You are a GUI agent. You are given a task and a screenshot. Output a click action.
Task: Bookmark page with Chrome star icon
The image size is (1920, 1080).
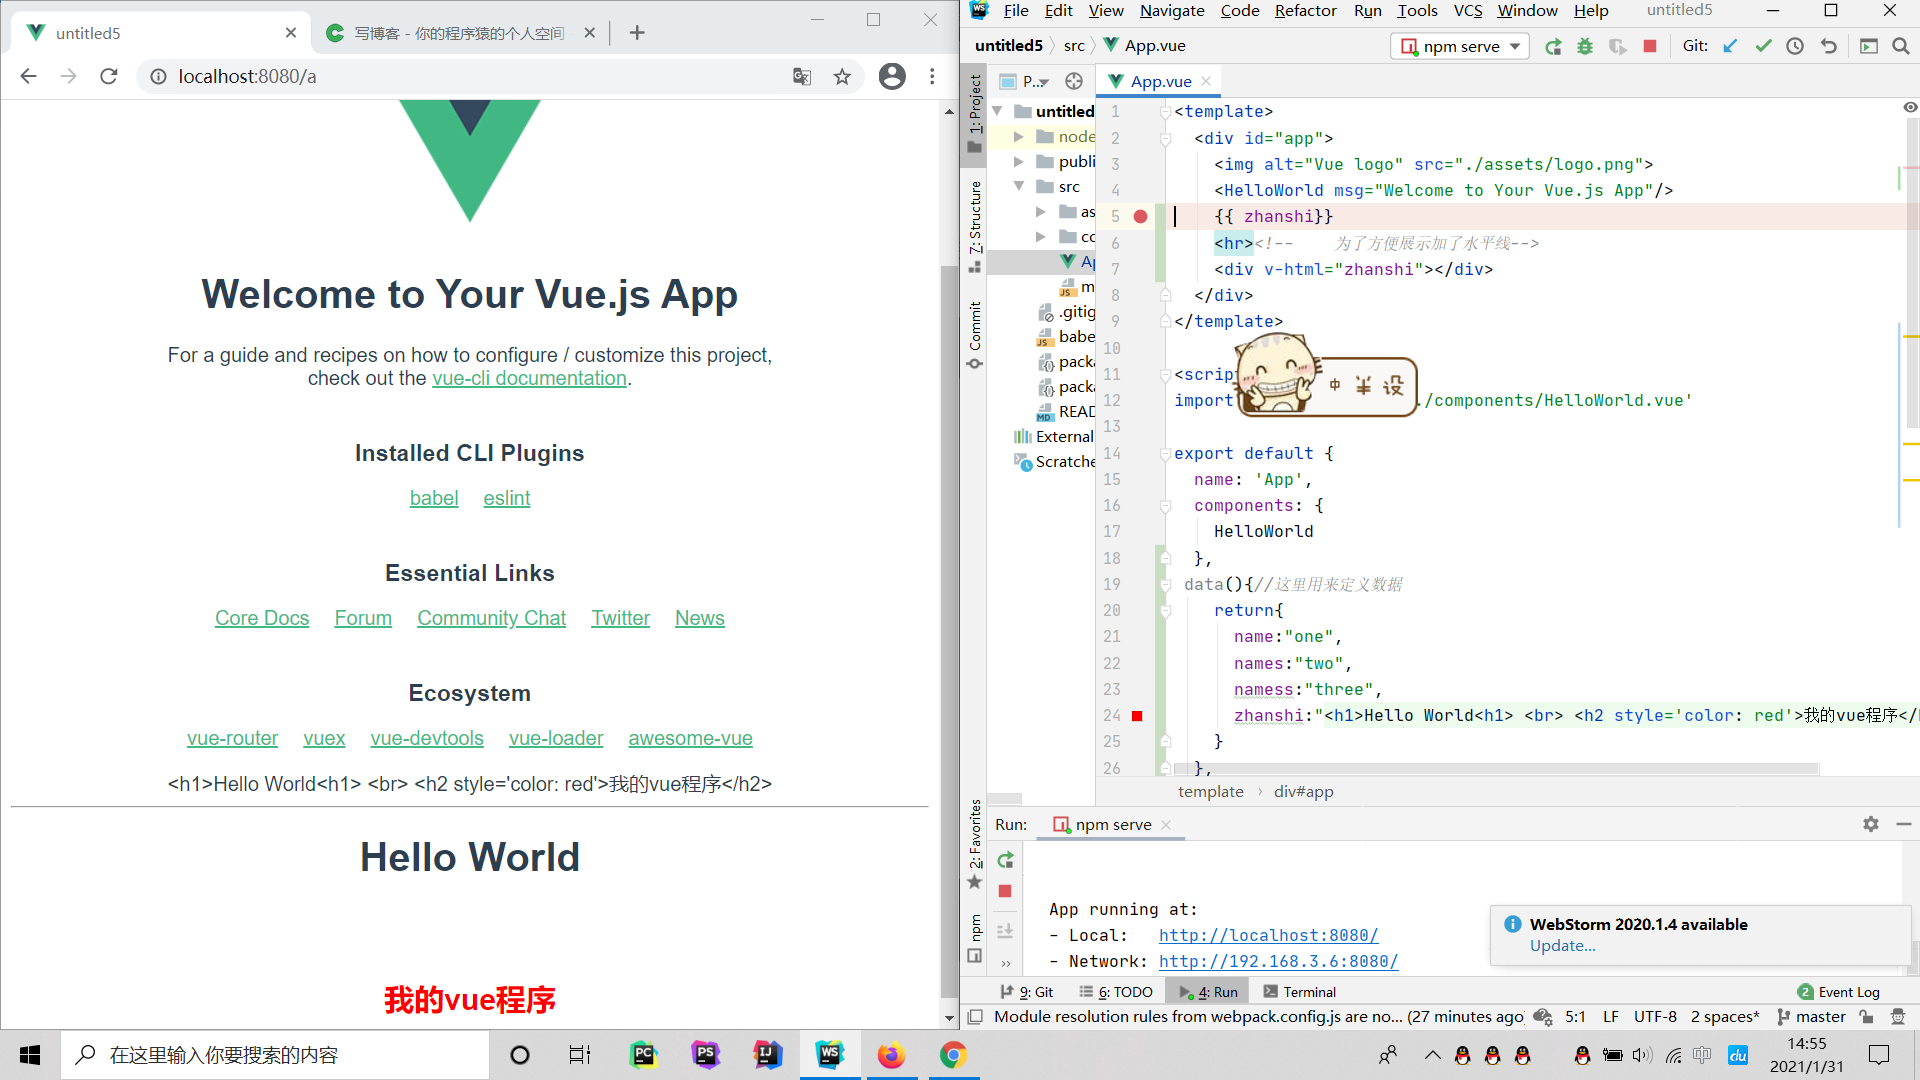pos(842,77)
